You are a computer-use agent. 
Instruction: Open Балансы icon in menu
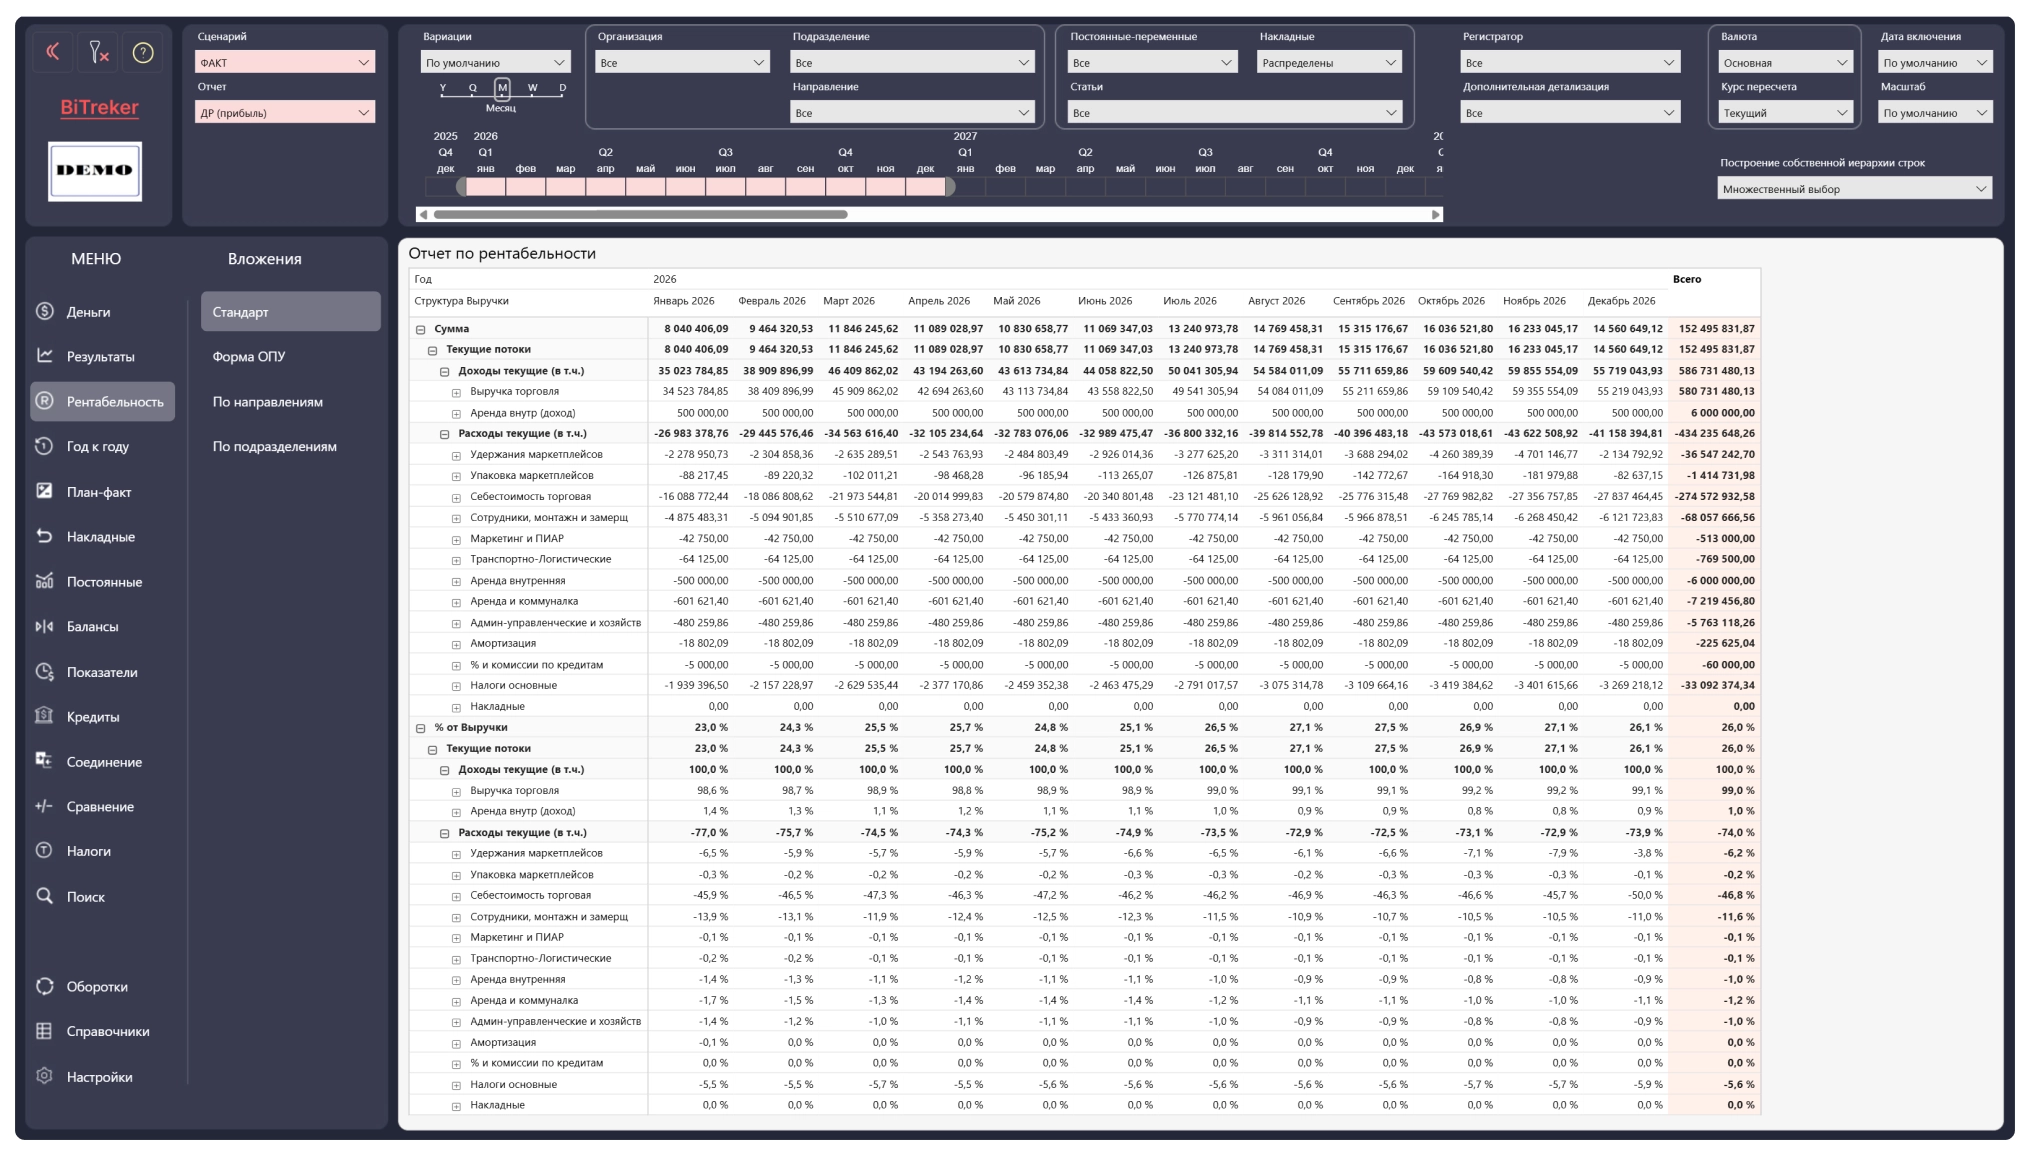point(44,626)
